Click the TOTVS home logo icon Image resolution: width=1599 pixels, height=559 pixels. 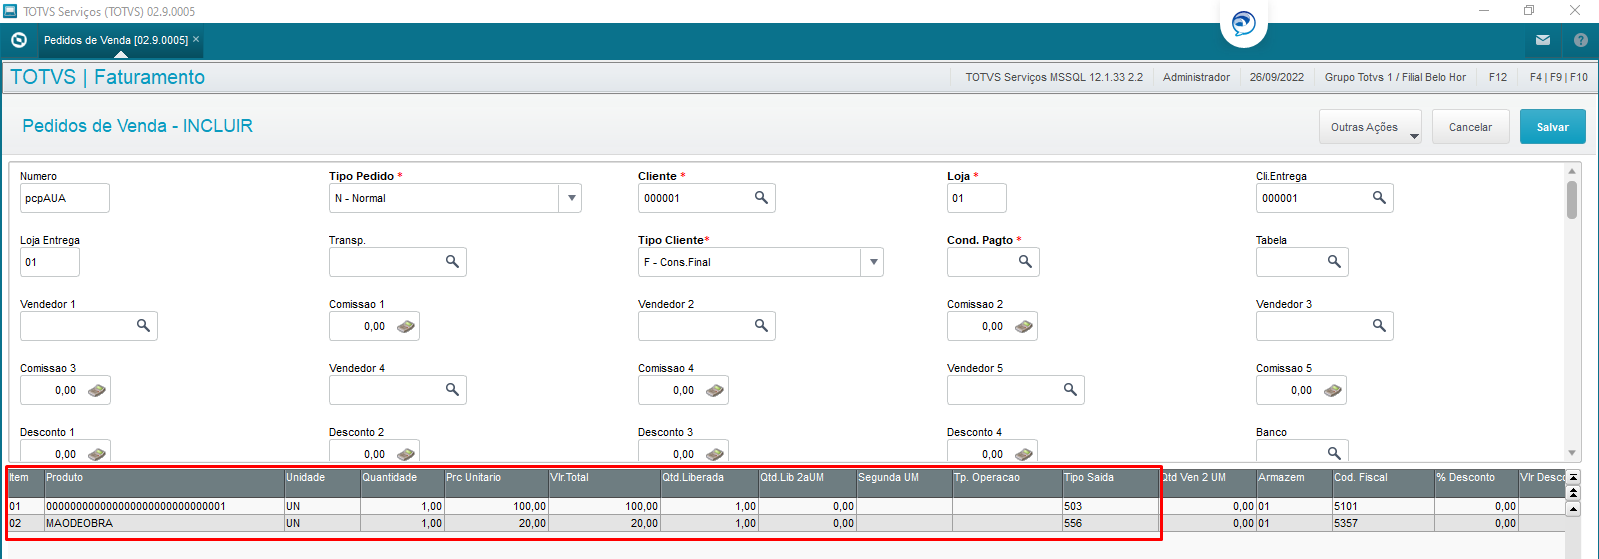[x=18, y=40]
